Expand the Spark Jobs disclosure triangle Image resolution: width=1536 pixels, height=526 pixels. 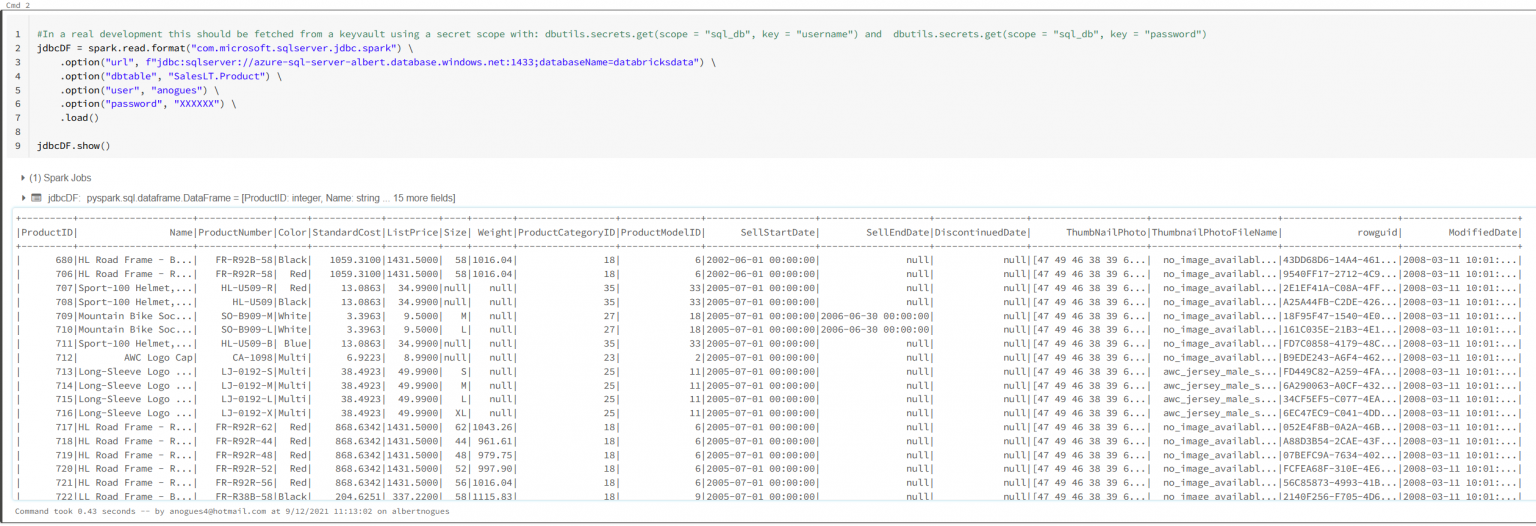[23, 178]
